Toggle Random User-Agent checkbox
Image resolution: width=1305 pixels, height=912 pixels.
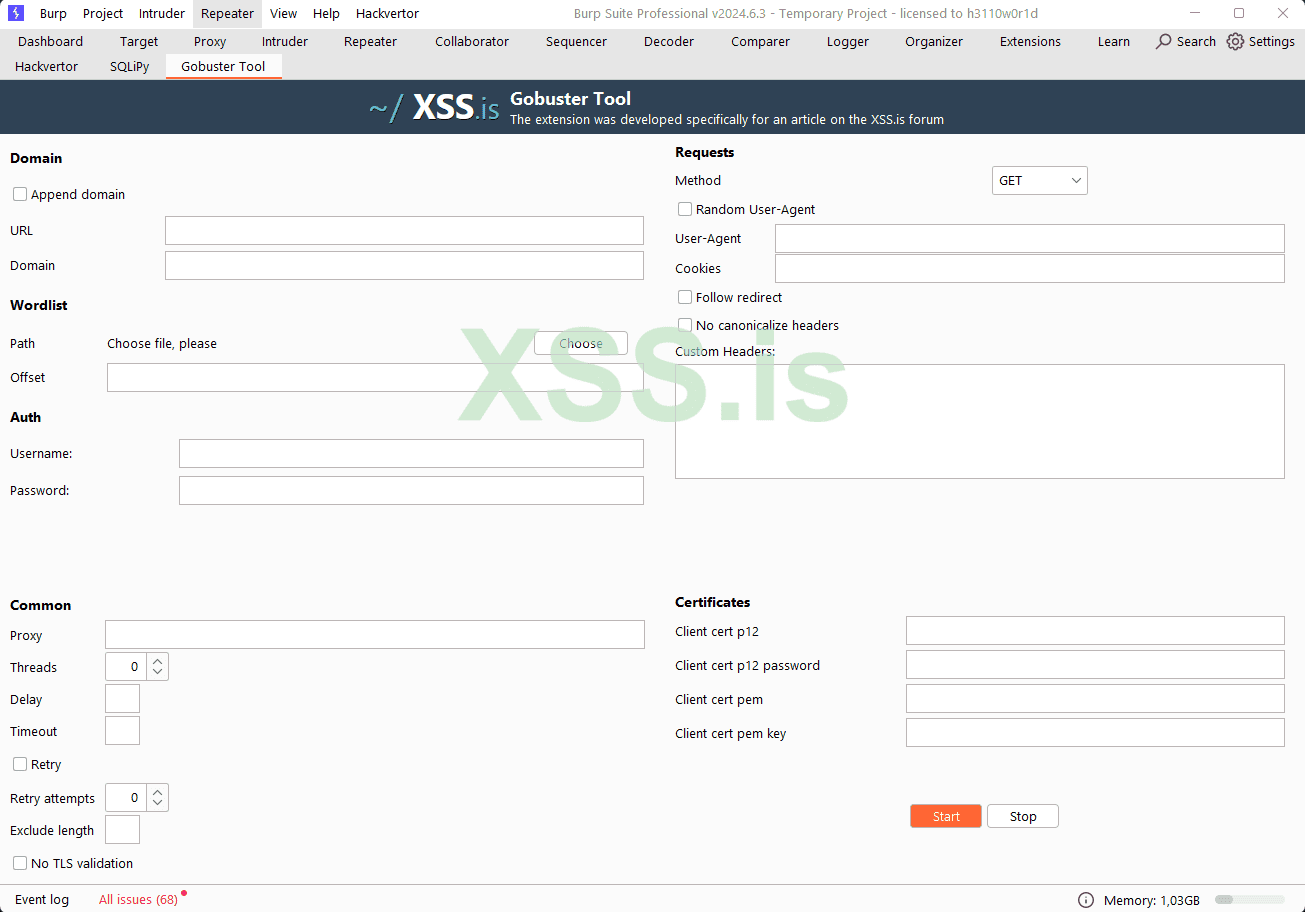click(x=685, y=209)
